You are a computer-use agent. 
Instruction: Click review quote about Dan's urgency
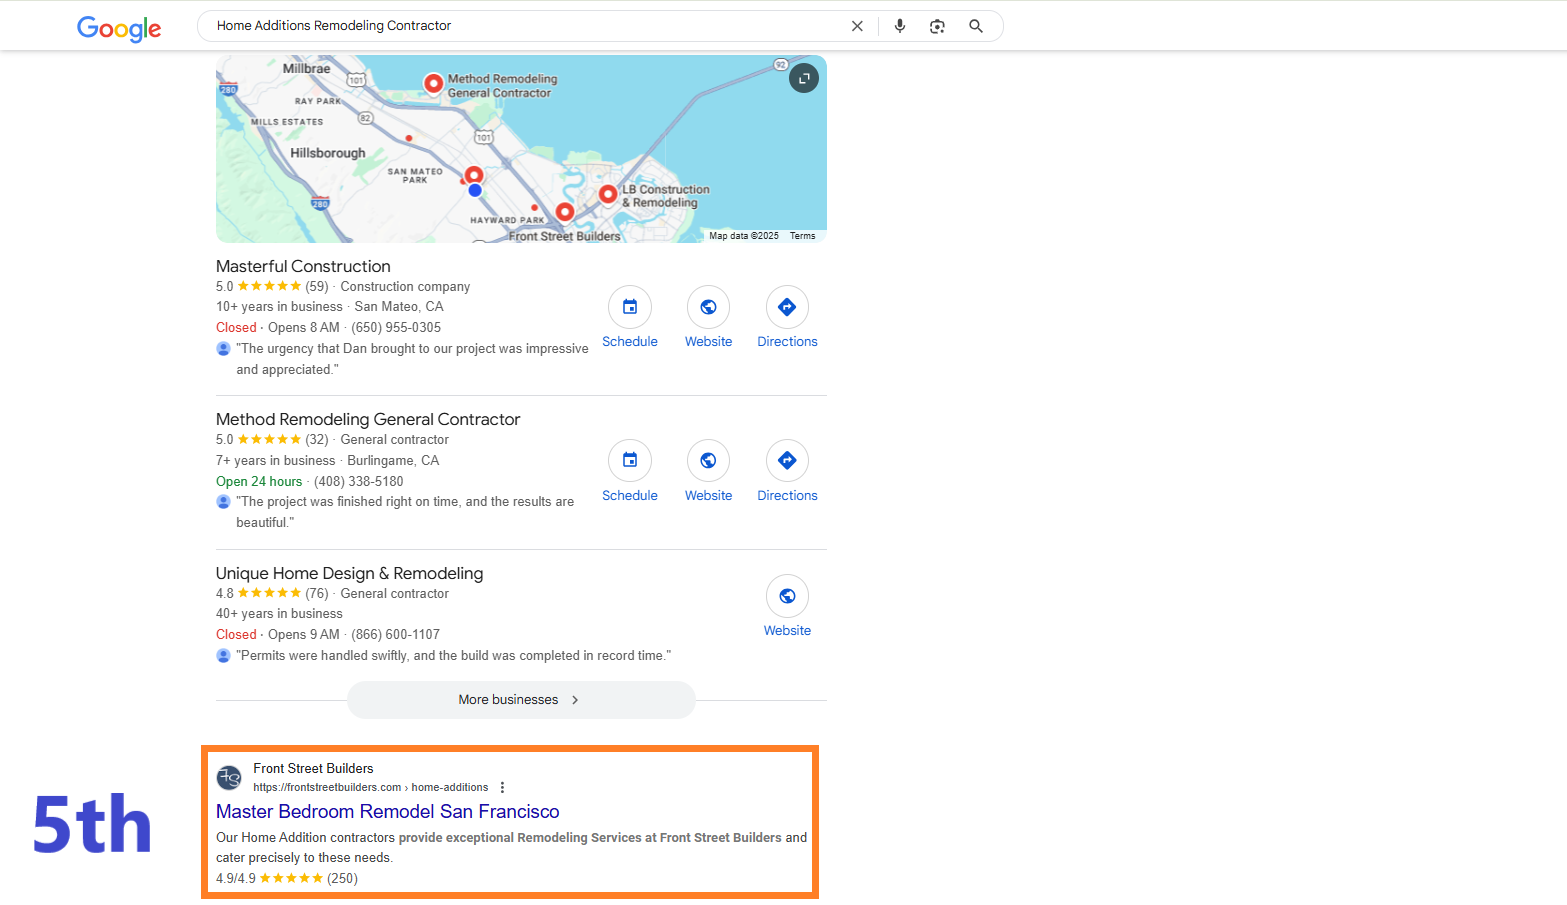coord(412,359)
